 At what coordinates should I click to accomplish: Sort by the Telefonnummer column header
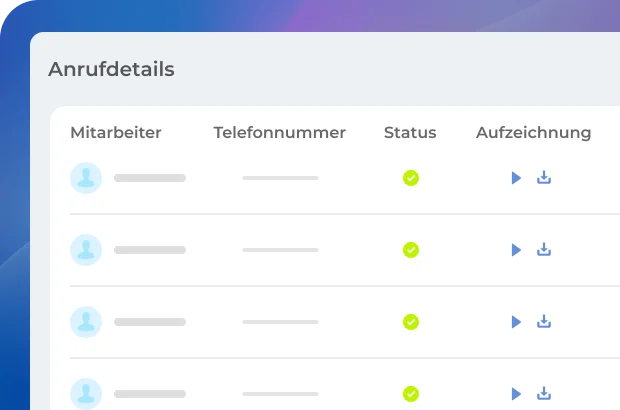tap(279, 133)
